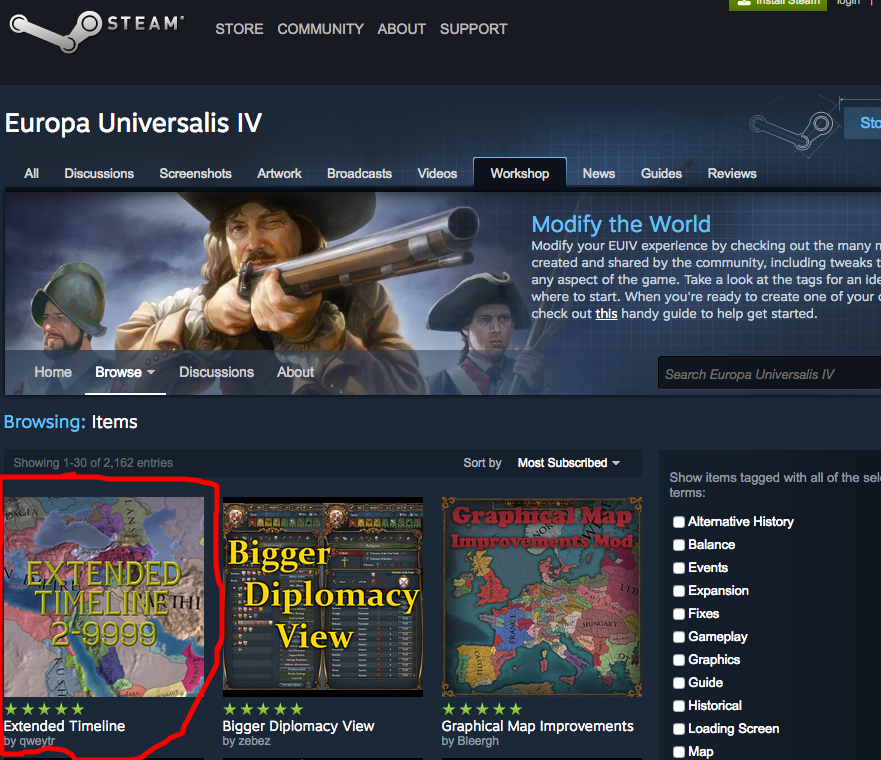881x760 pixels.
Task: View author zebez's profile
Action: pos(247,741)
